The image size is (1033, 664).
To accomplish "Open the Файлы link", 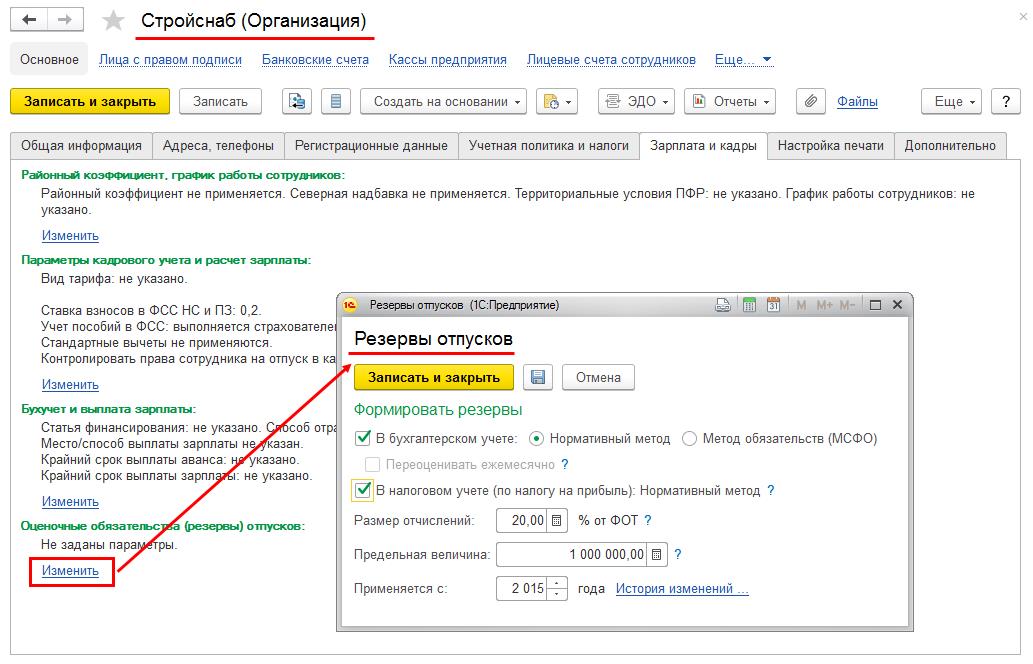I will tap(857, 101).
